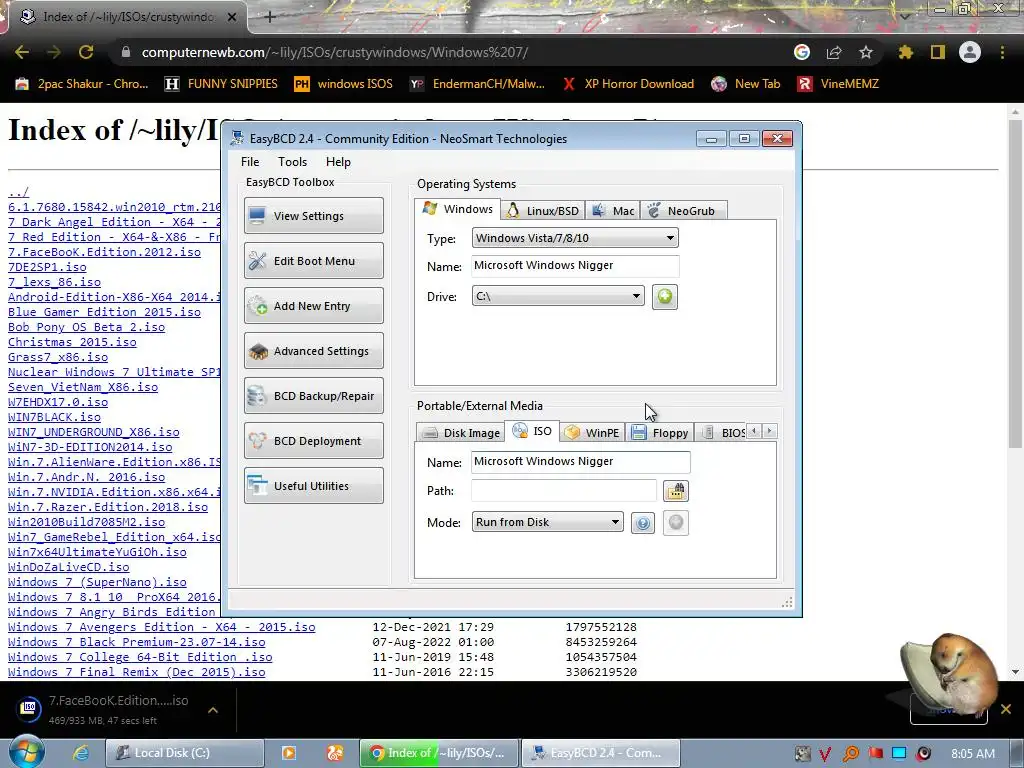The height and width of the screenshot is (768, 1024).
Task: Close the Index of Chrome tab
Action: pos(232,17)
